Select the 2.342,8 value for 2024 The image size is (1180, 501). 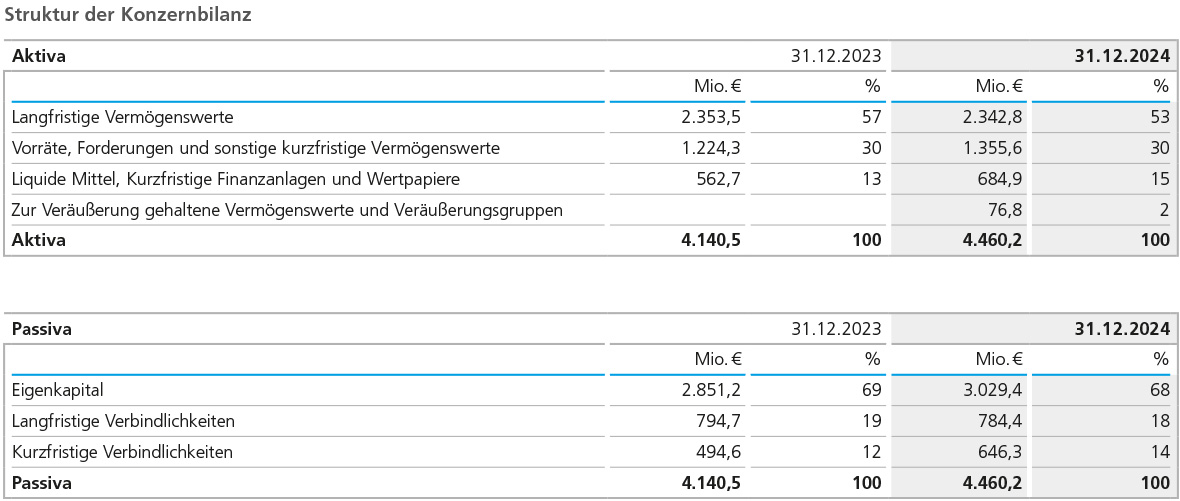click(x=992, y=117)
